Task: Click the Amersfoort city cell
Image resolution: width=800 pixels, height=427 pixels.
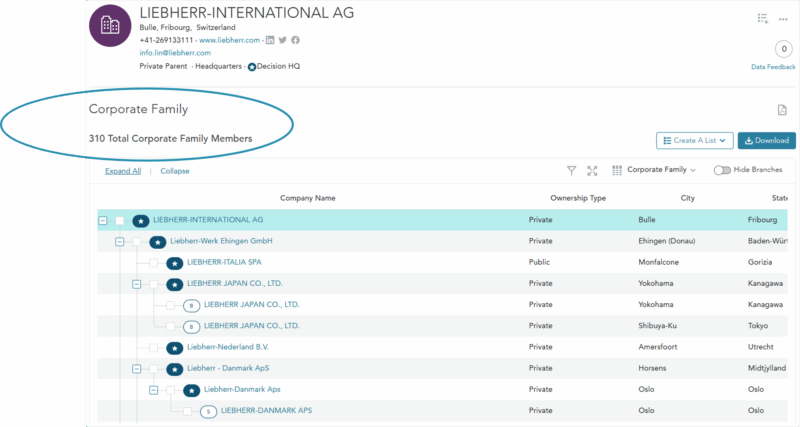Action: (658, 347)
